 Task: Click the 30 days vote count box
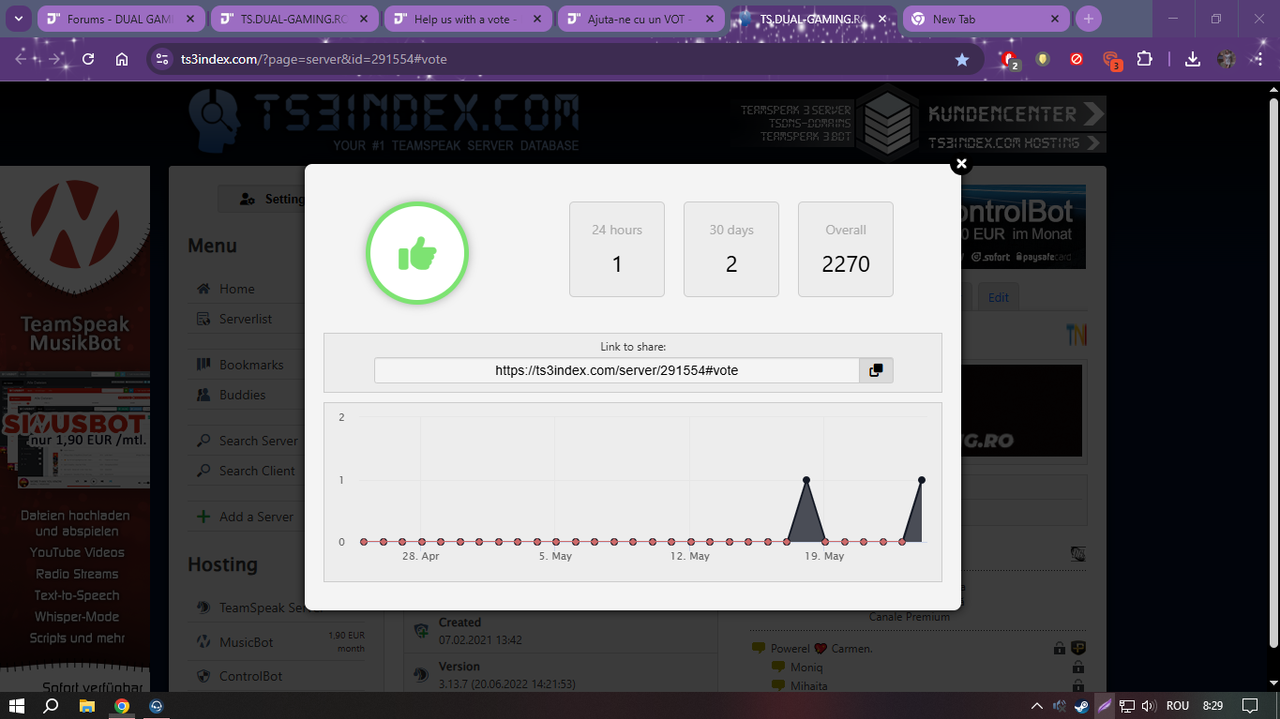731,249
